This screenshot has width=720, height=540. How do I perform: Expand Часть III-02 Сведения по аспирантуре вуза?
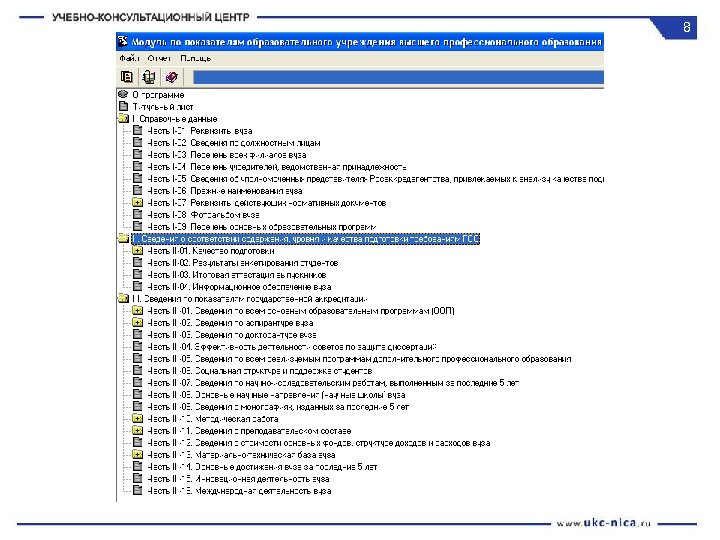pos(137,322)
